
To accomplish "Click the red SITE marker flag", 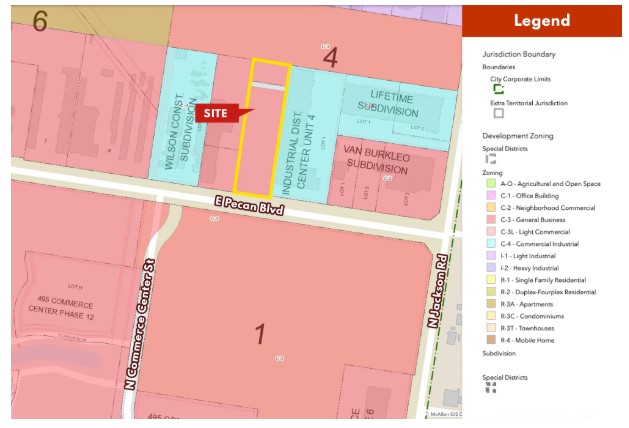I will (218, 112).
